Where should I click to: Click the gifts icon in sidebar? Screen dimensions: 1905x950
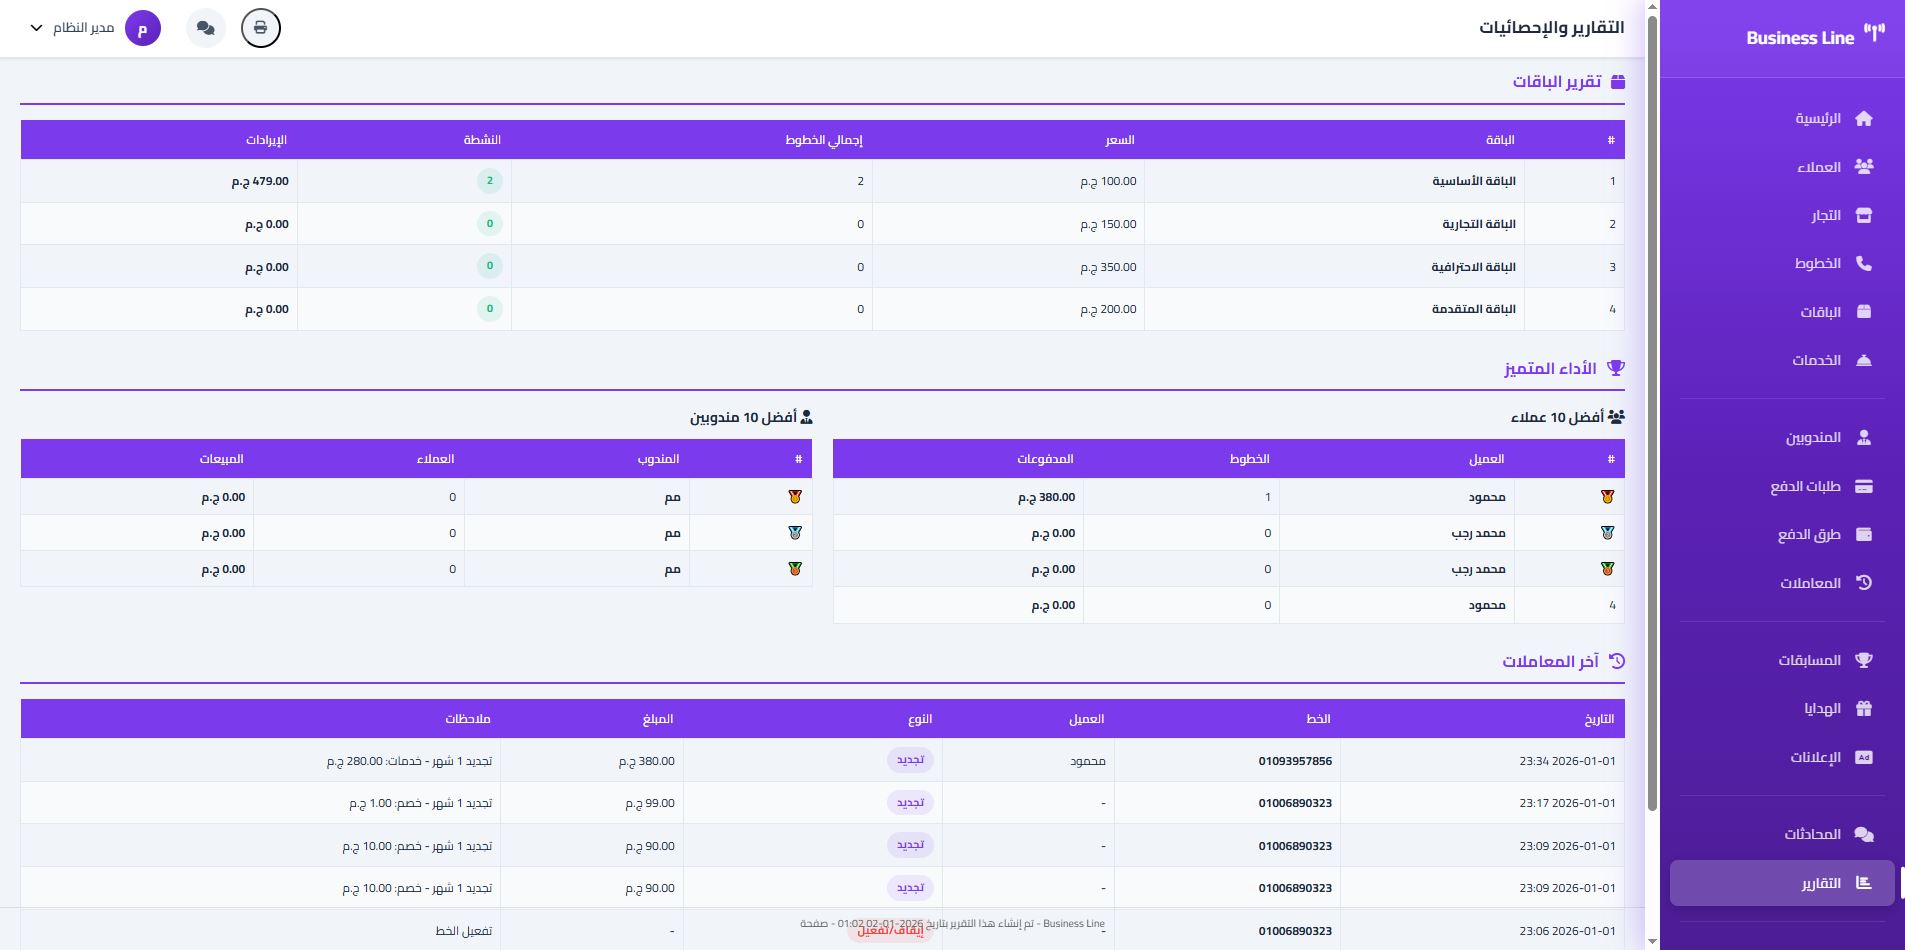1863,709
